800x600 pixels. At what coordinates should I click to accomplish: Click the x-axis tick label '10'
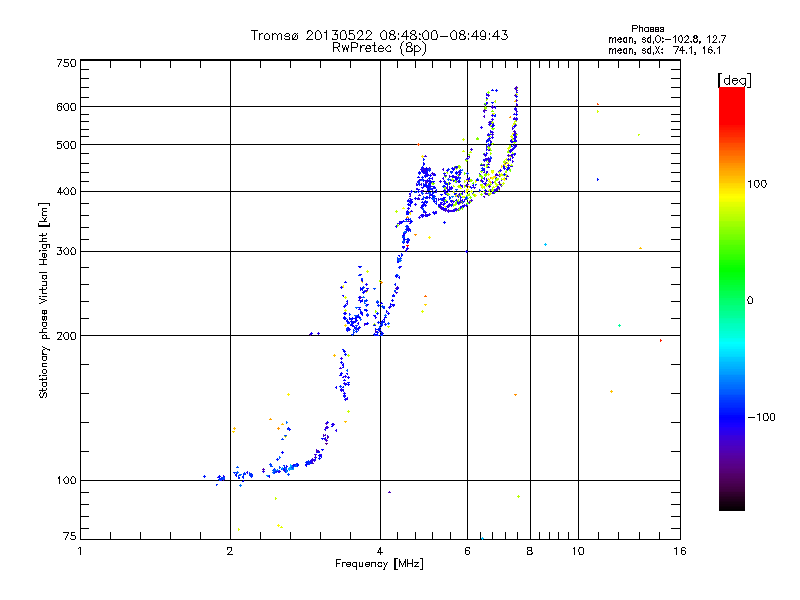point(578,551)
